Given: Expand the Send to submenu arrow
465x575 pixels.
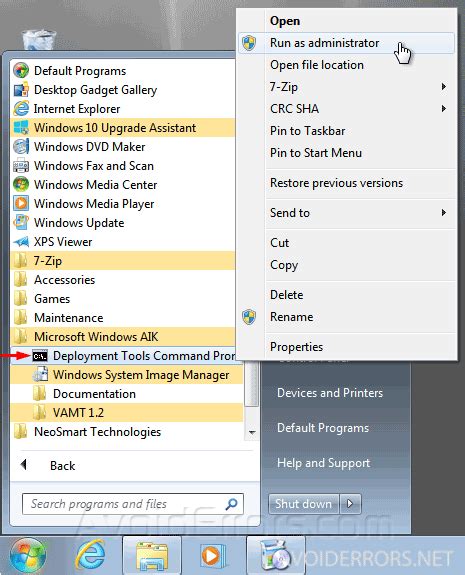Looking at the screenshot, I should click(x=444, y=213).
